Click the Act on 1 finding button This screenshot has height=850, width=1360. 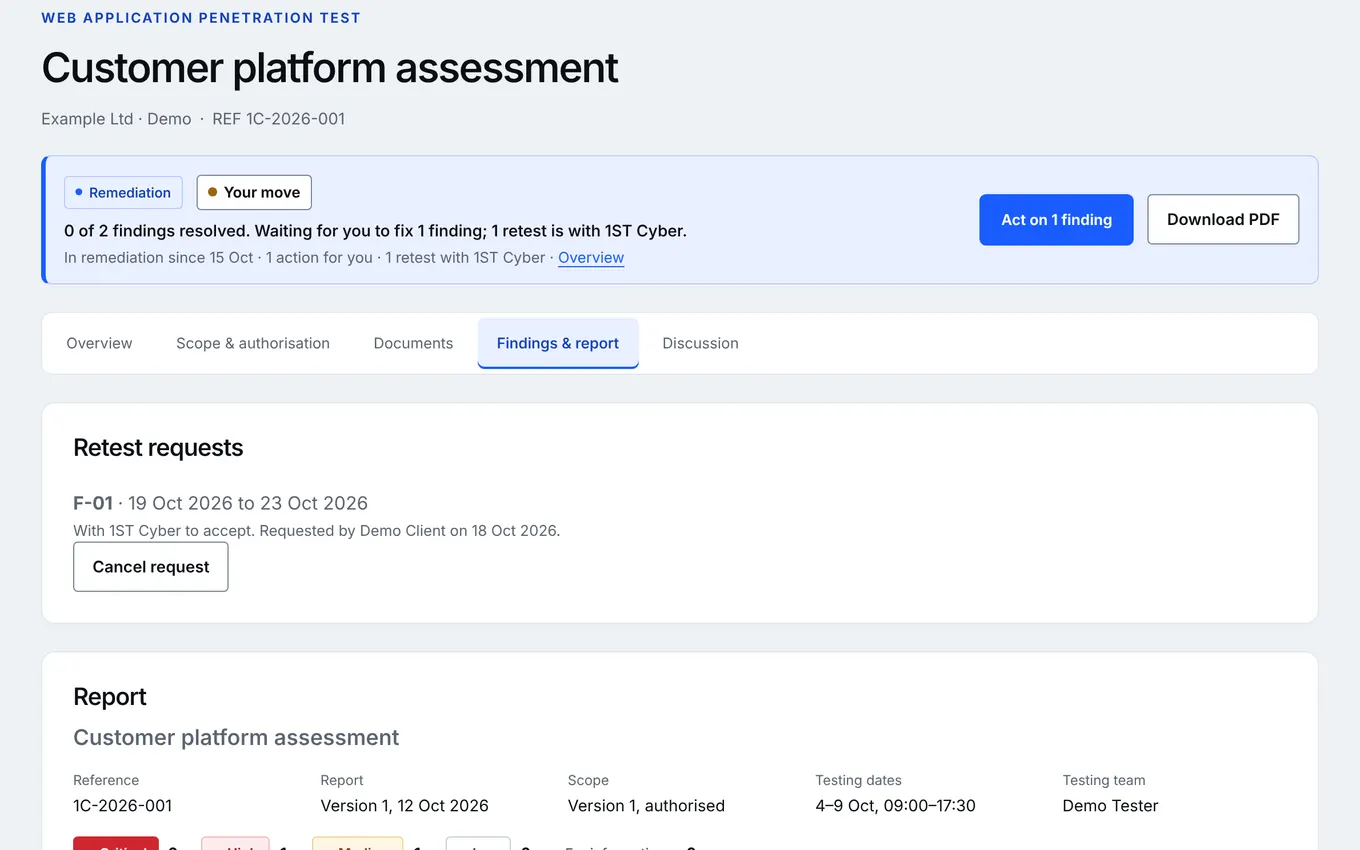[x=1056, y=220]
